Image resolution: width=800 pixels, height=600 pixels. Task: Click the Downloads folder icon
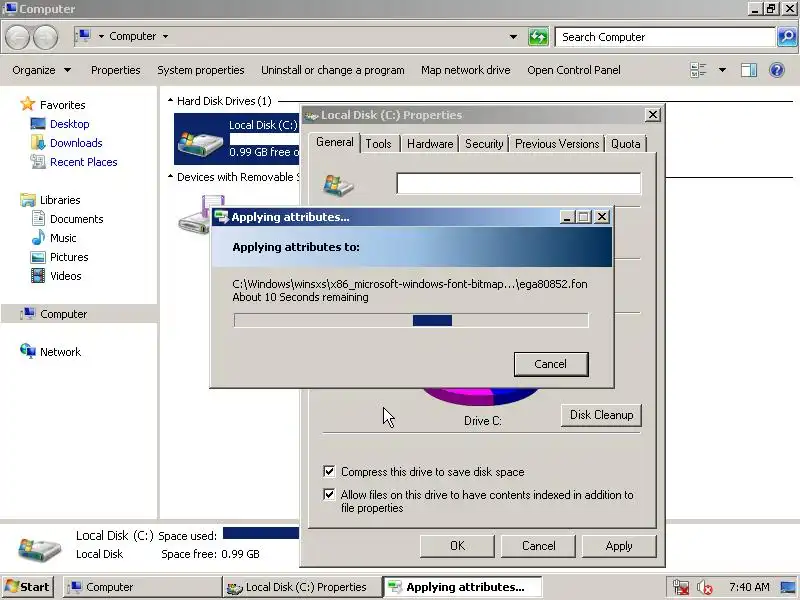click(x=38, y=143)
